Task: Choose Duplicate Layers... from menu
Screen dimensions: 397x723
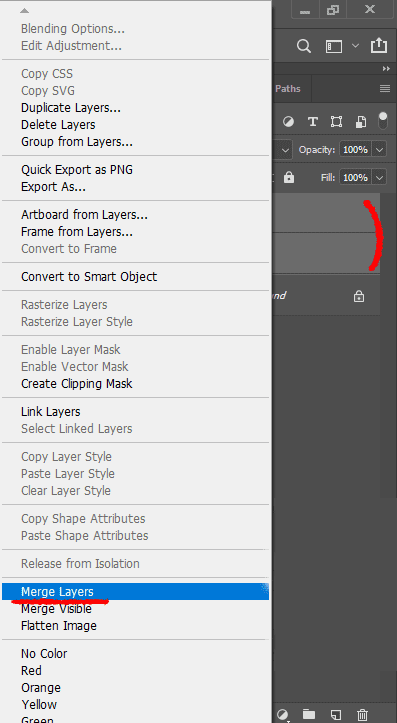Action: pos(71,108)
